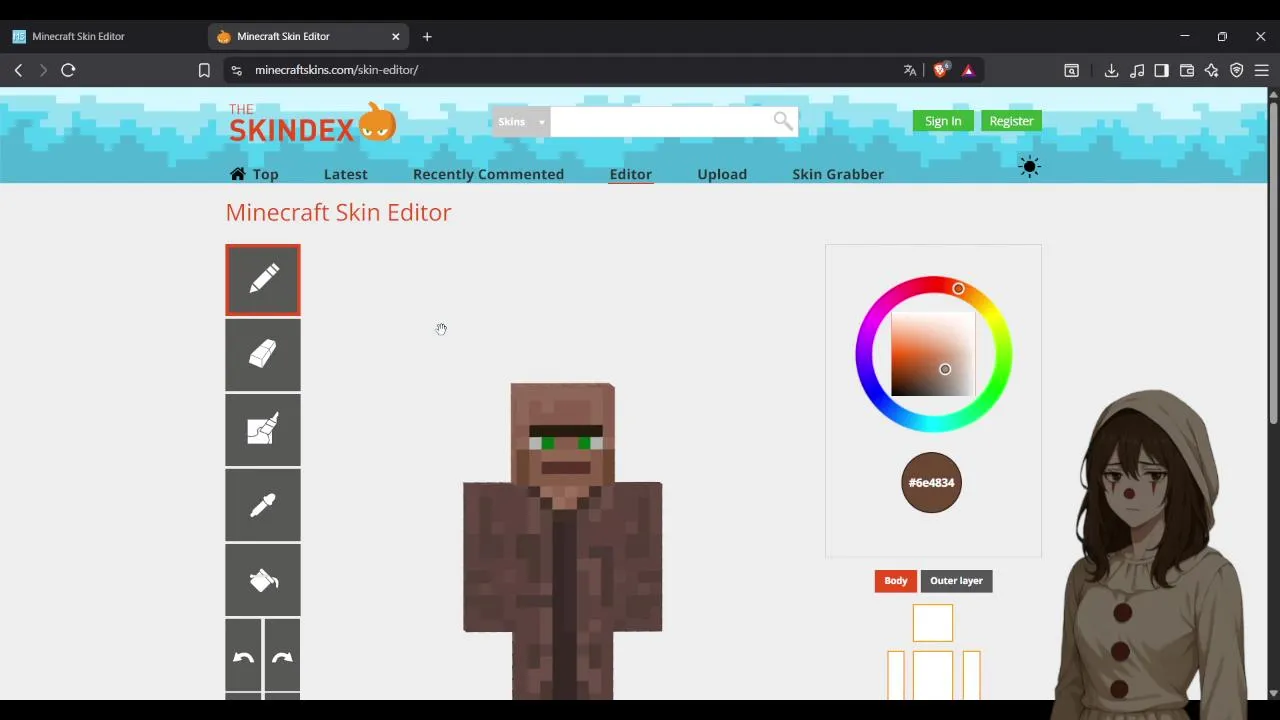Click the hue ring handle on color wheel
Image resolution: width=1280 pixels, height=720 pixels.
pyautogui.click(x=958, y=289)
